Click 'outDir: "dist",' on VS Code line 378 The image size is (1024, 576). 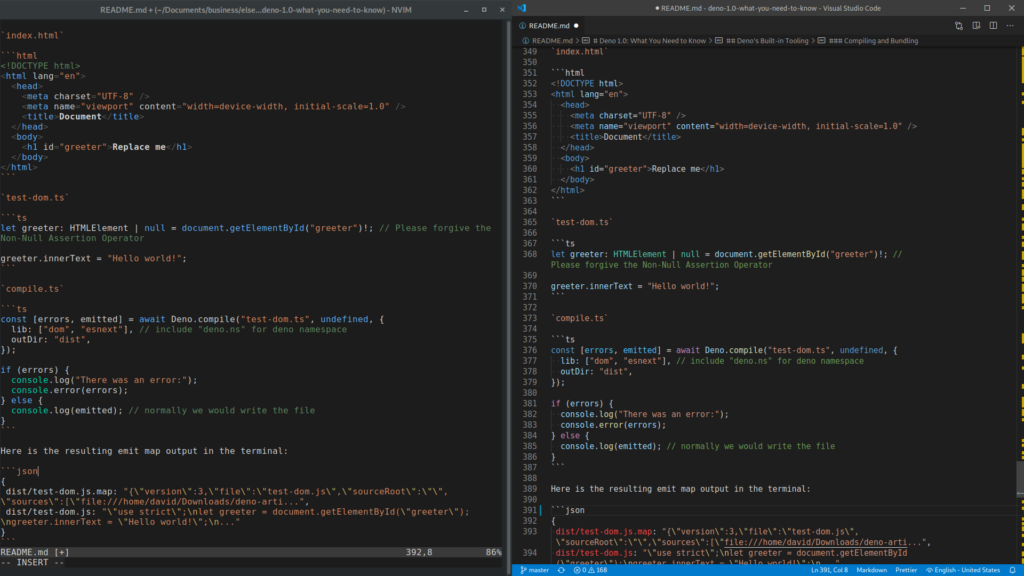[x=596, y=372]
